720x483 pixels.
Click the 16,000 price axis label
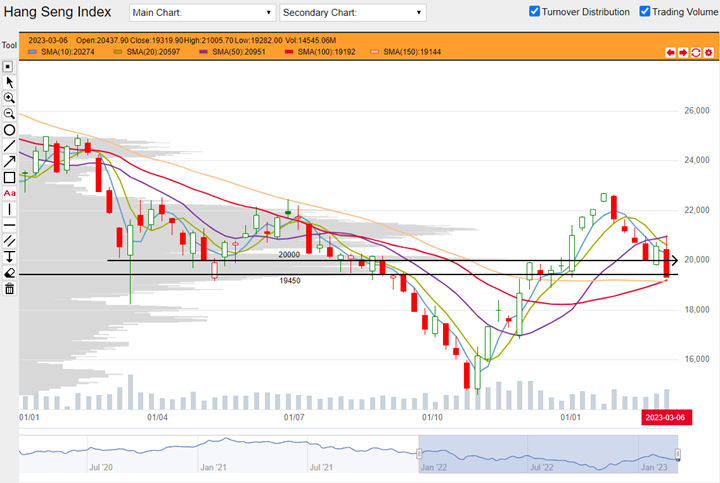click(697, 359)
